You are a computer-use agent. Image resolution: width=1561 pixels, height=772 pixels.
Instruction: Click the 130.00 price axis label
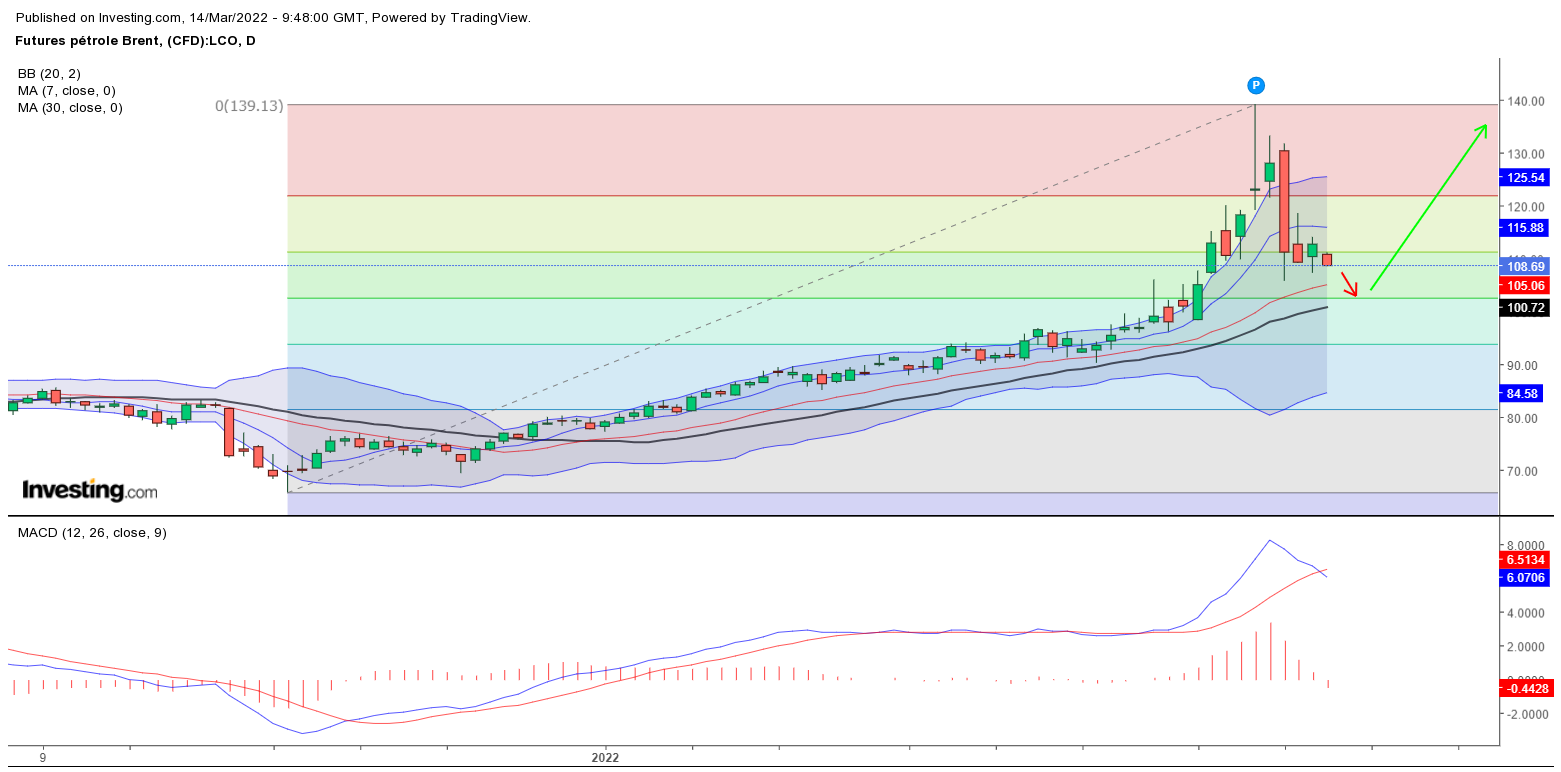click(1526, 154)
